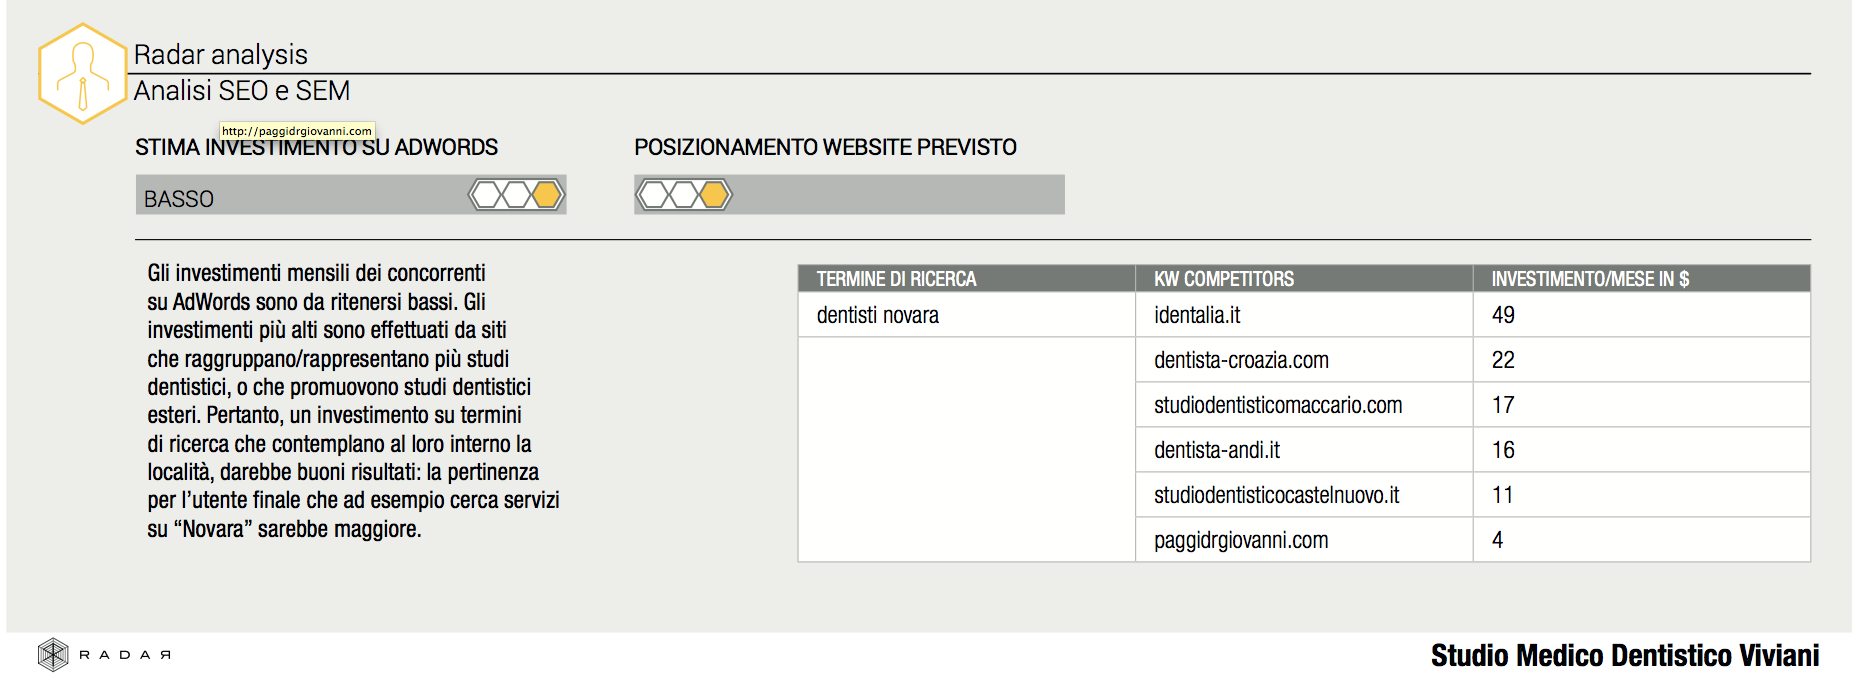
Task: Click the middle hexagon in the BASSO bar
Action: point(516,194)
